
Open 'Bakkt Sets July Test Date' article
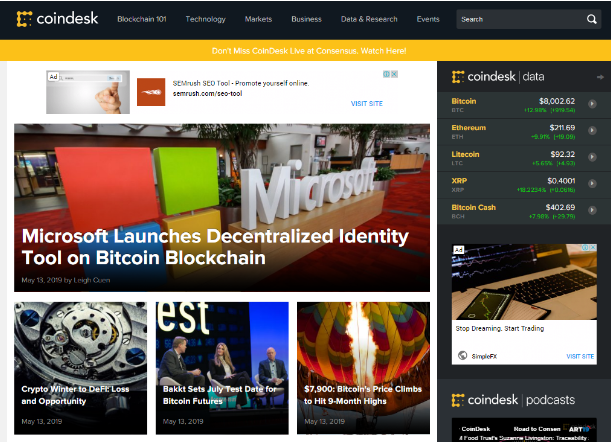(x=222, y=368)
